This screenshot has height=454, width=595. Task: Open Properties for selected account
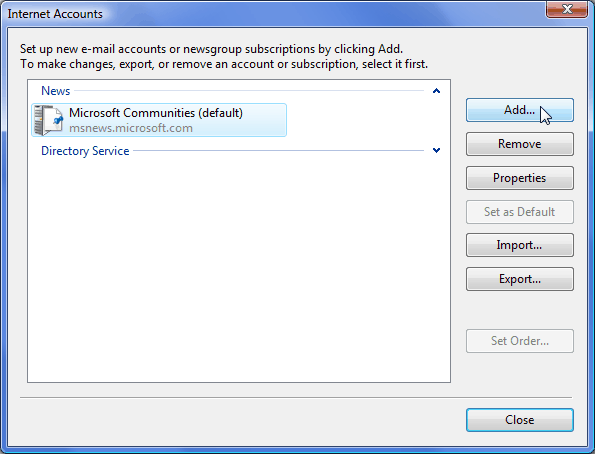click(x=519, y=178)
